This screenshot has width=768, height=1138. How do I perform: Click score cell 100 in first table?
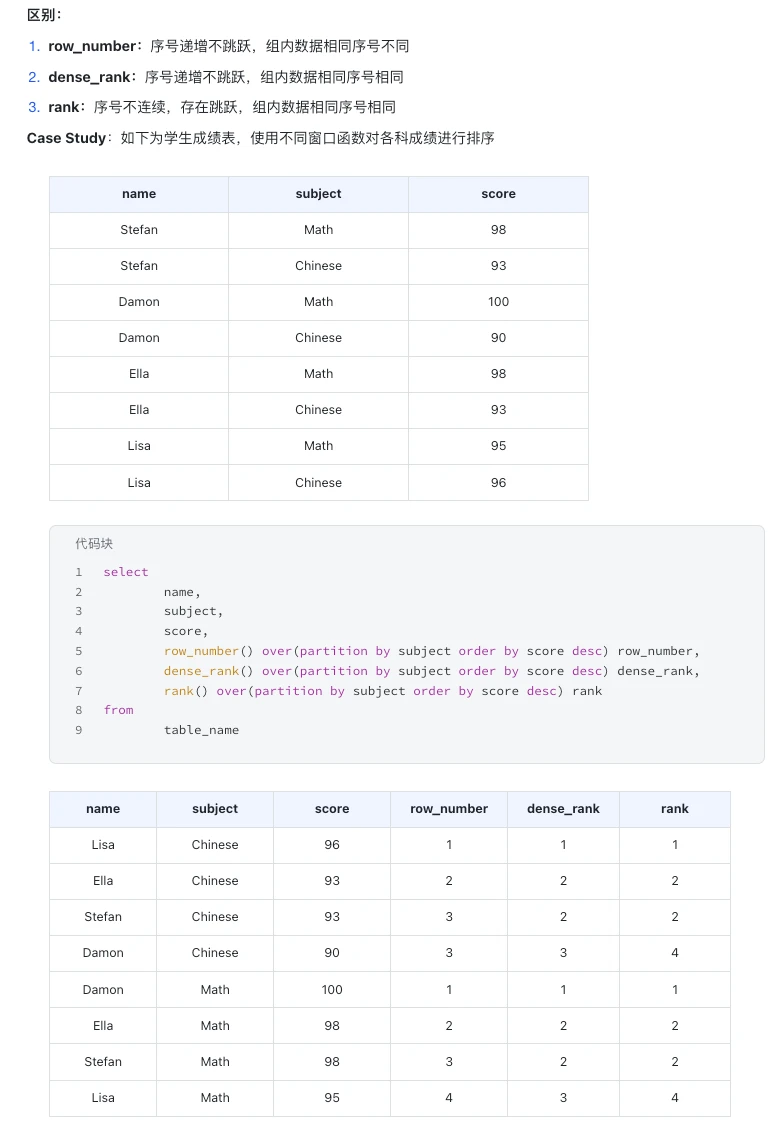[x=498, y=302]
